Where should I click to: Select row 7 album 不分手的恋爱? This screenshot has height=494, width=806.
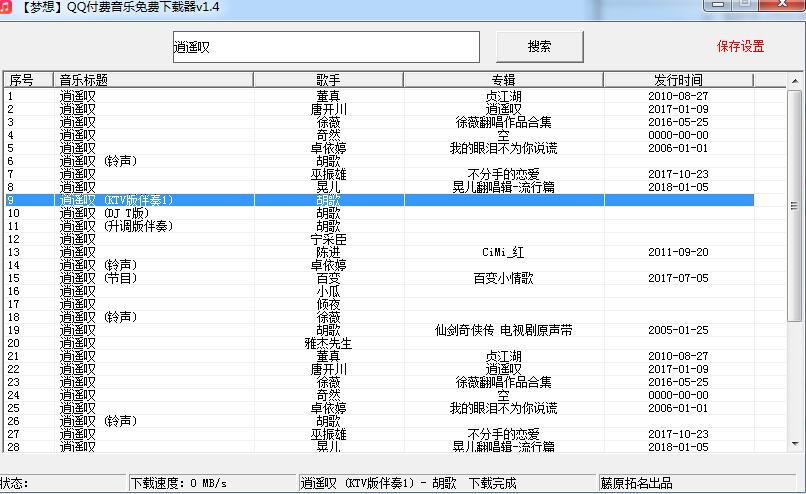click(503, 174)
